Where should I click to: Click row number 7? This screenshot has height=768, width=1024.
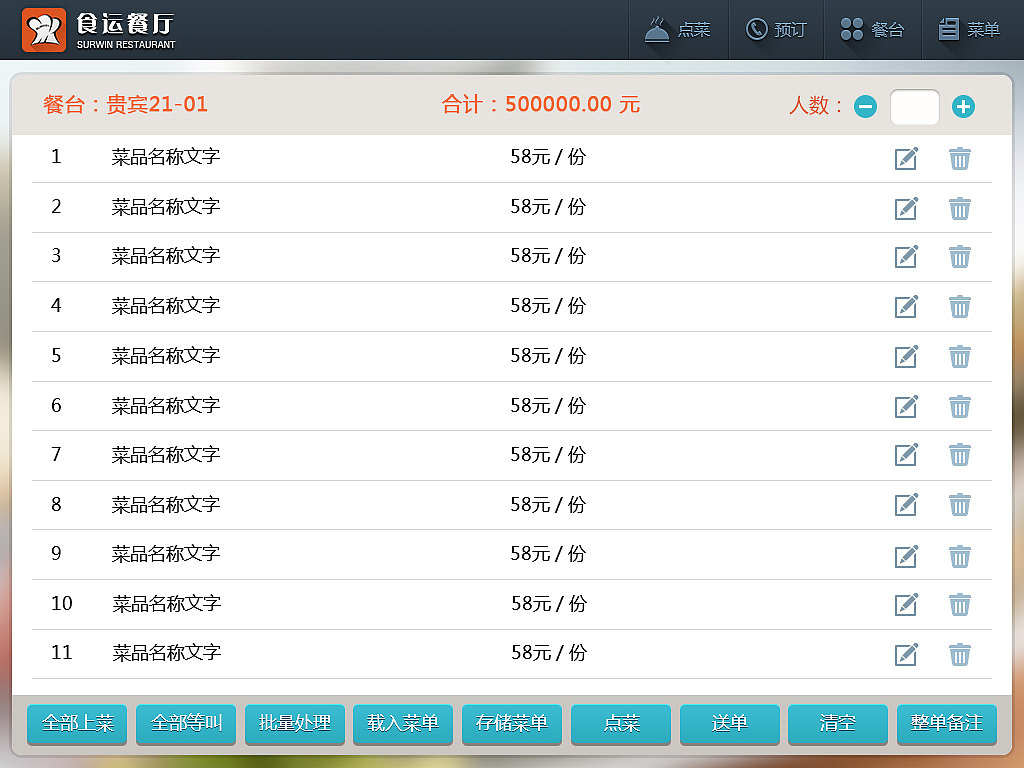[56, 454]
